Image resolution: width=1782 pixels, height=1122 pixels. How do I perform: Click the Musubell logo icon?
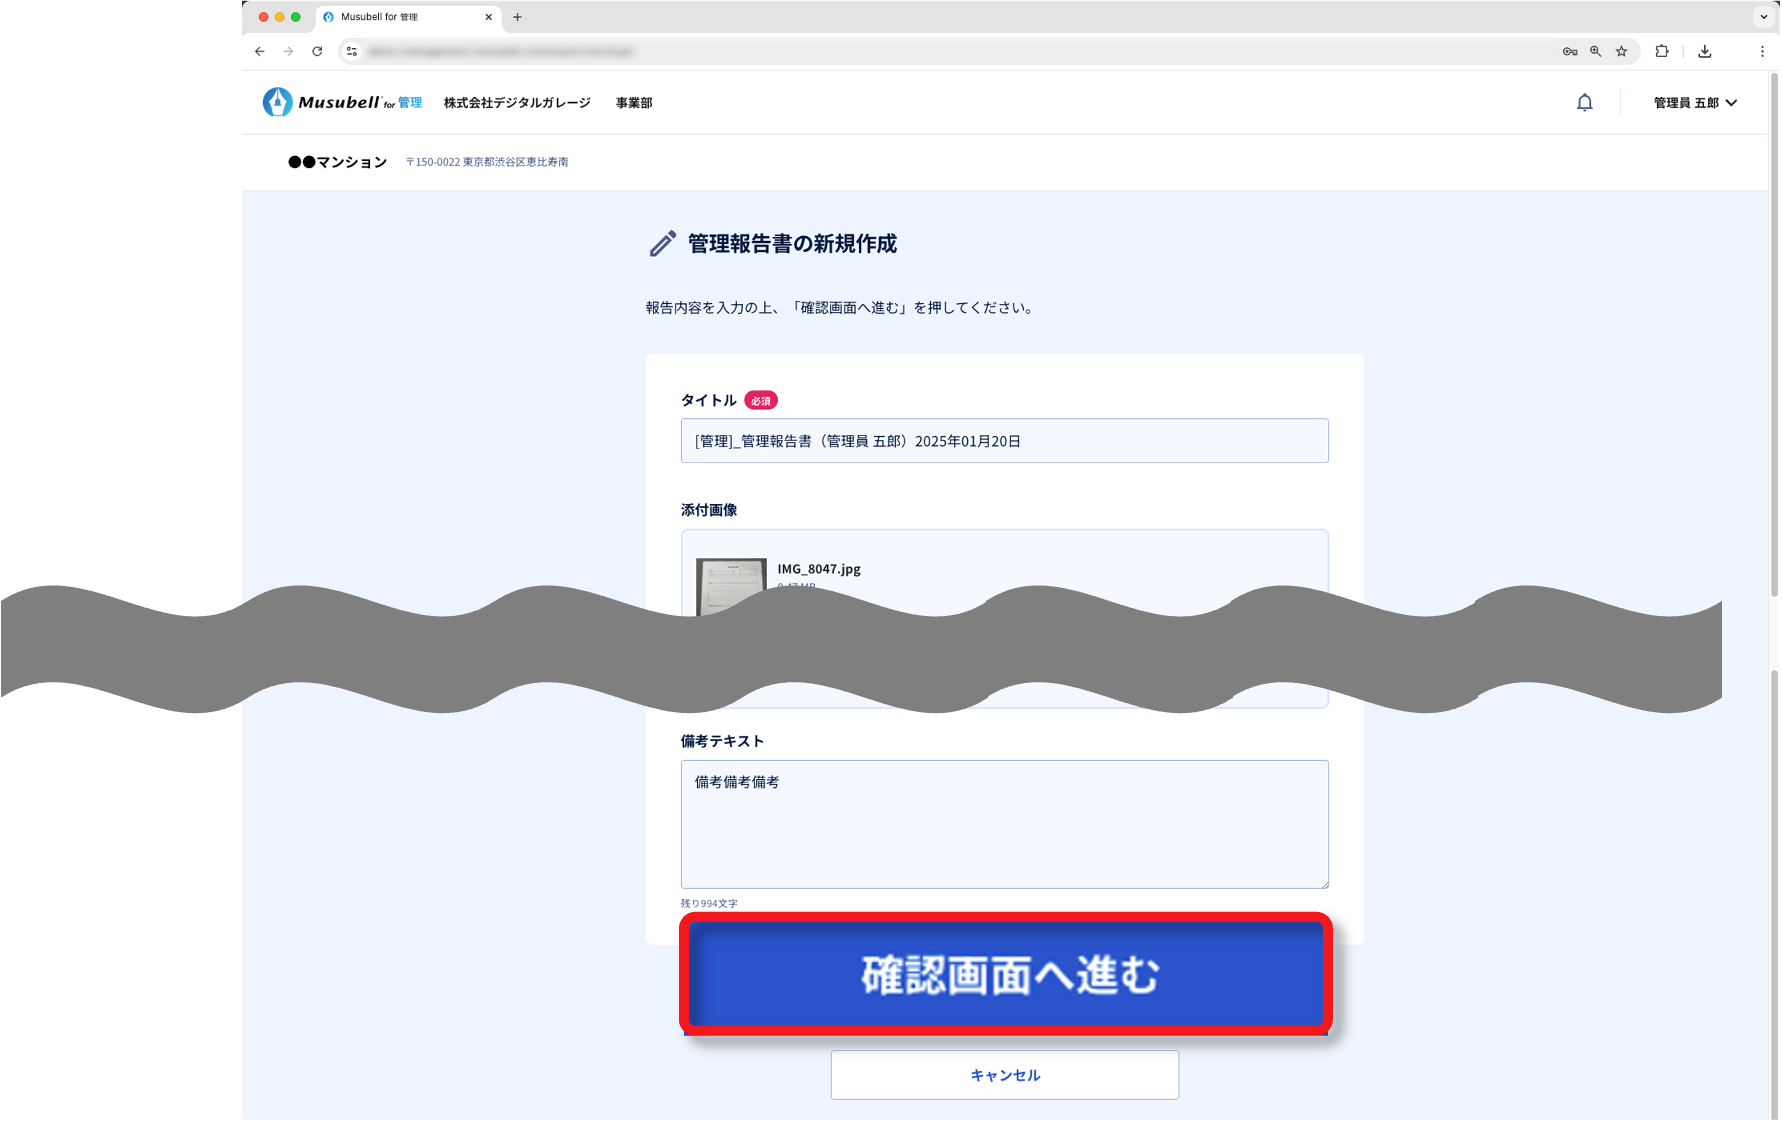277,102
